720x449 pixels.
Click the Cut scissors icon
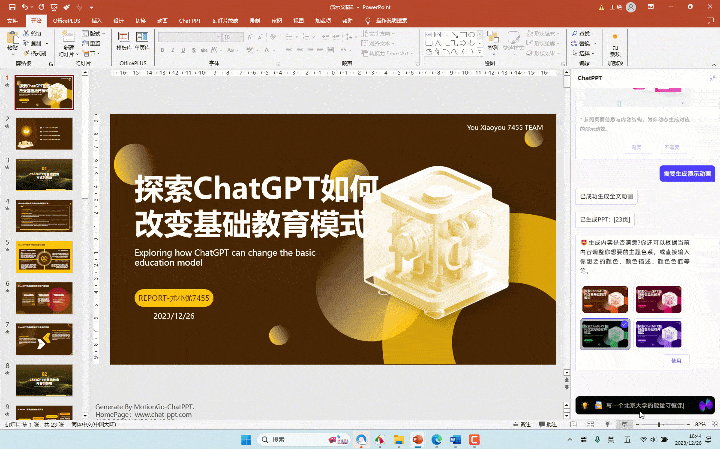(26, 33)
